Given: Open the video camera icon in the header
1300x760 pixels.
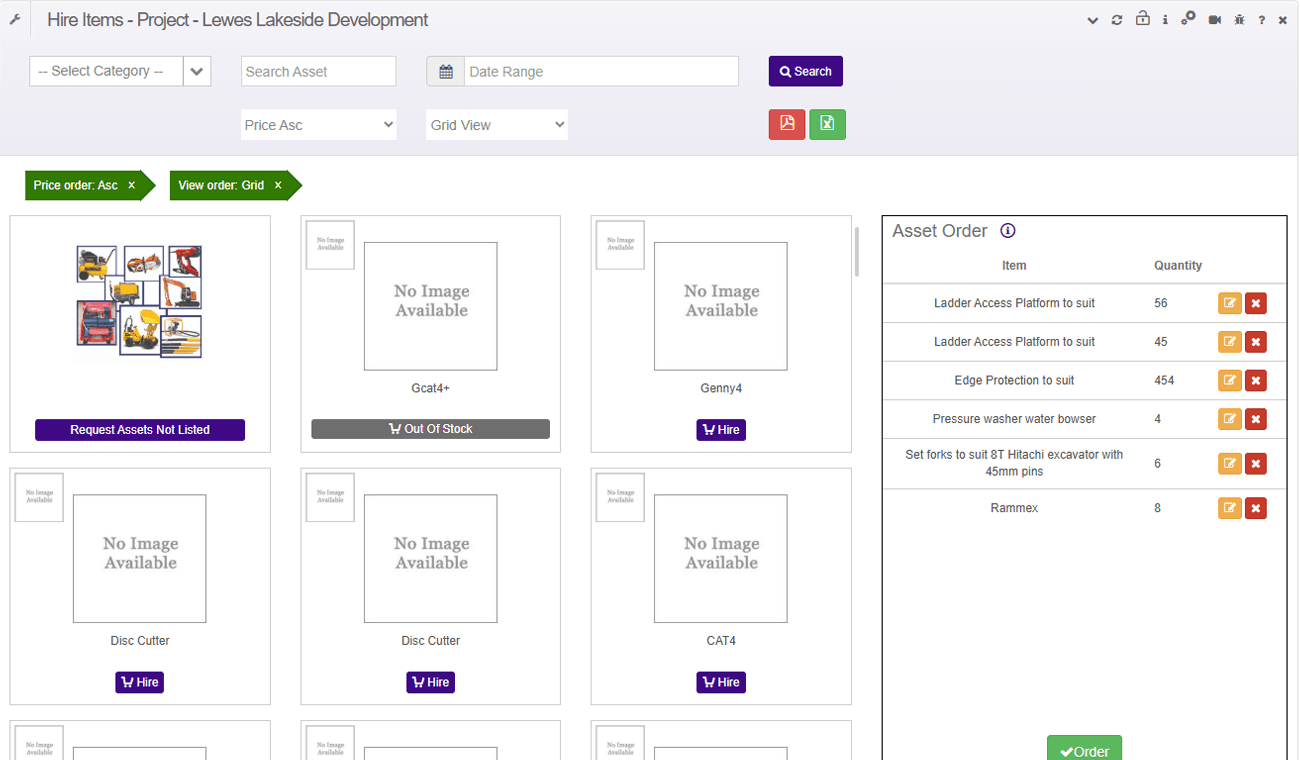Looking at the screenshot, I should point(1214,19).
